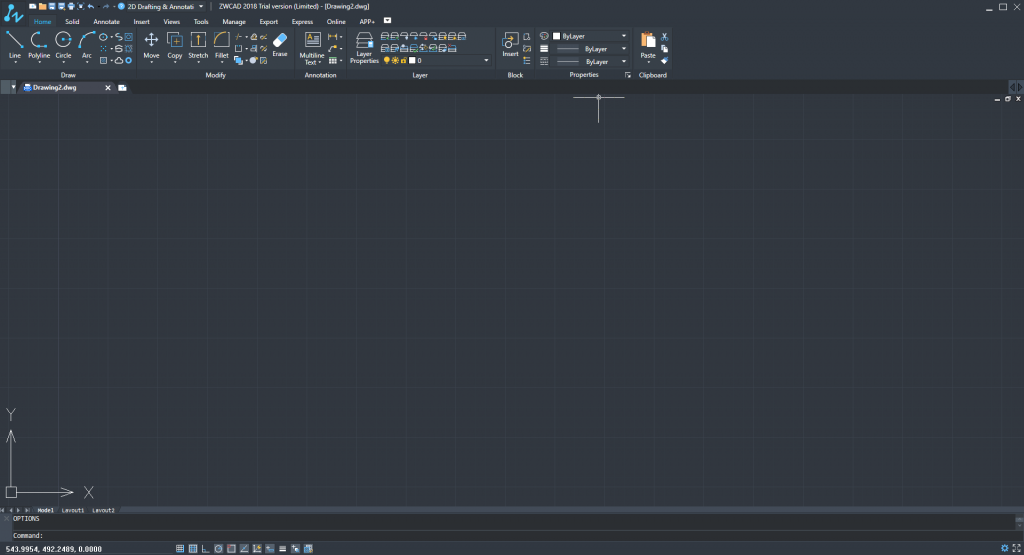Open the workspace dropdown 2D Drafting
Screen dimensions: 1024x555
tap(163, 6)
